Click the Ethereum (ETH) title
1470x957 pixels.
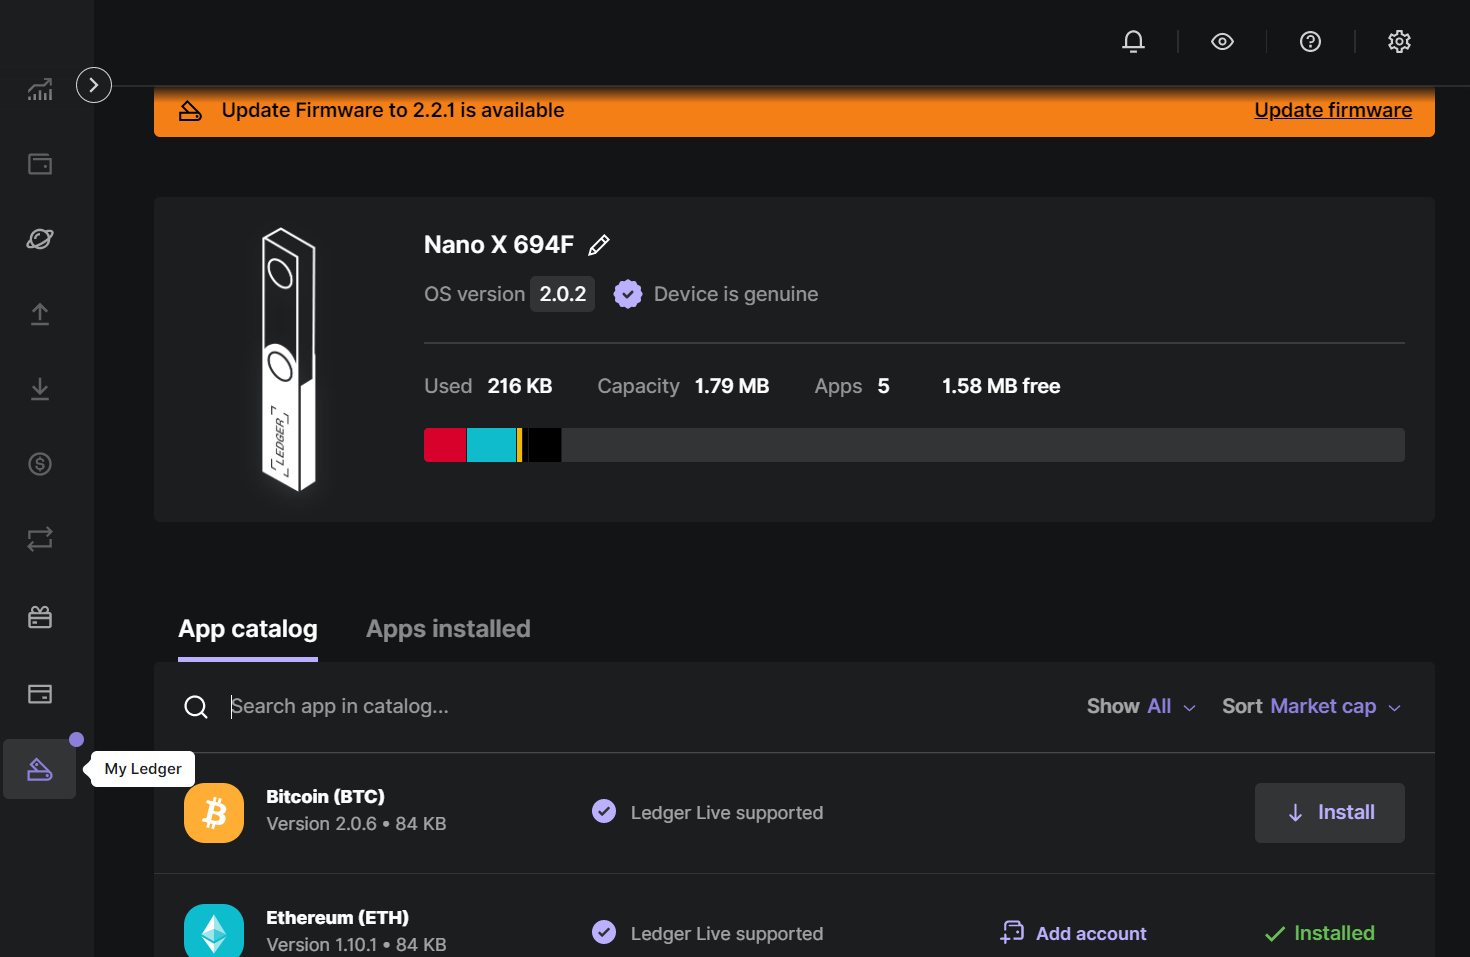(337, 918)
